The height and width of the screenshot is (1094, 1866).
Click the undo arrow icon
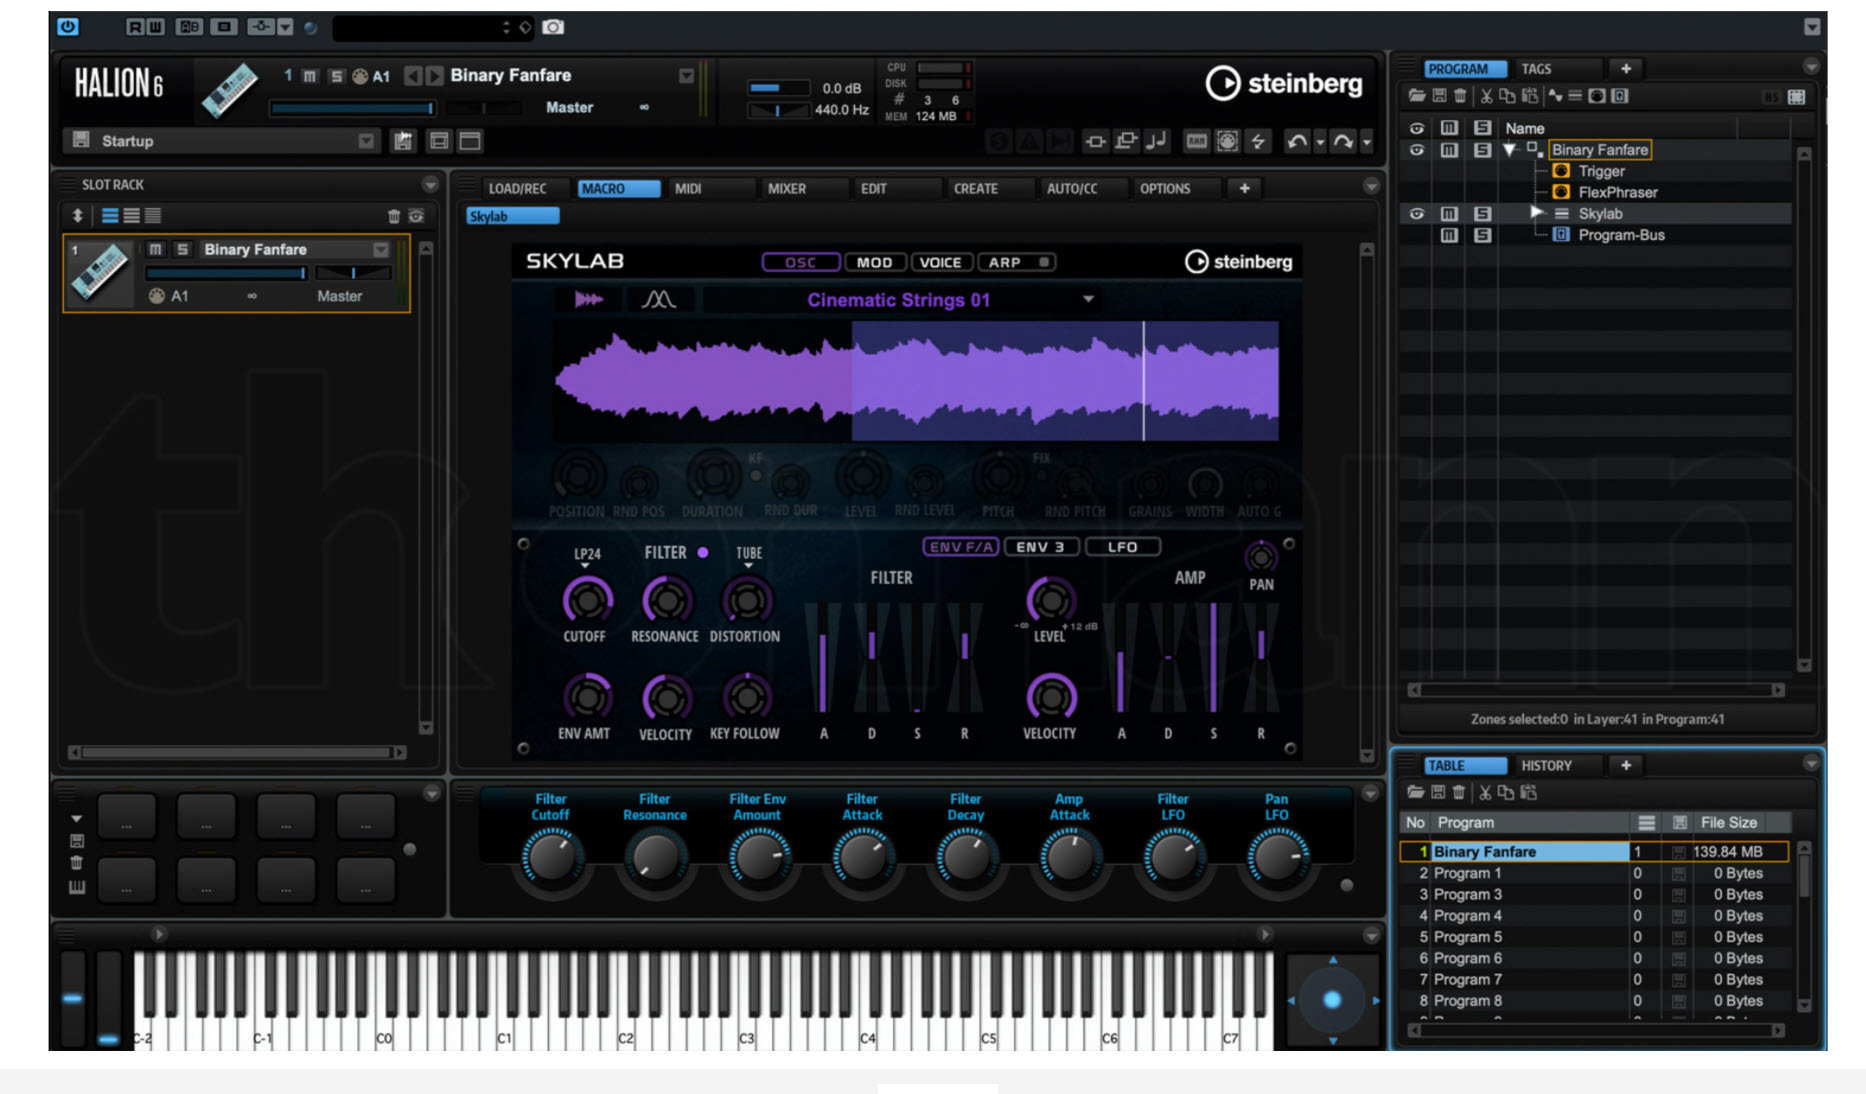[x=1297, y=141]
